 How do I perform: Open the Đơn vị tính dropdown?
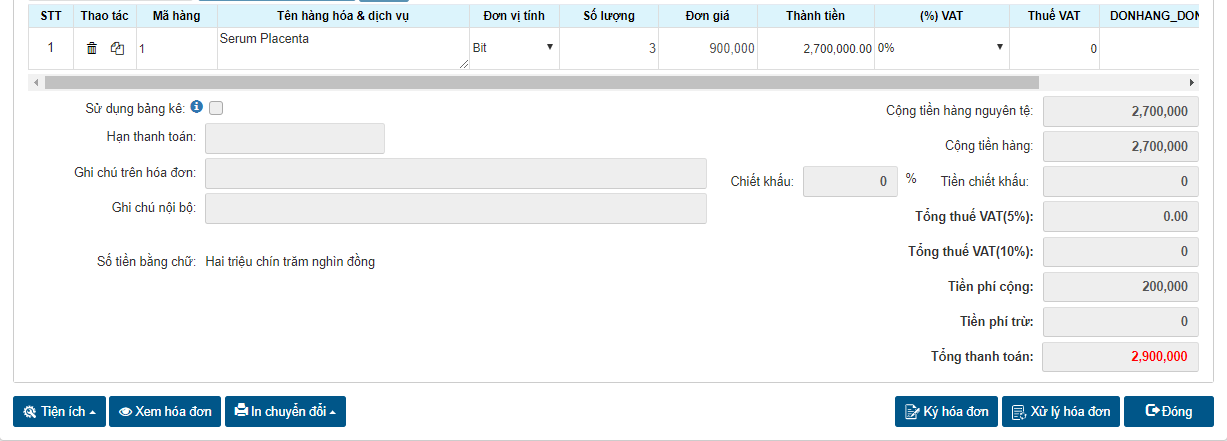click(514, 48)
